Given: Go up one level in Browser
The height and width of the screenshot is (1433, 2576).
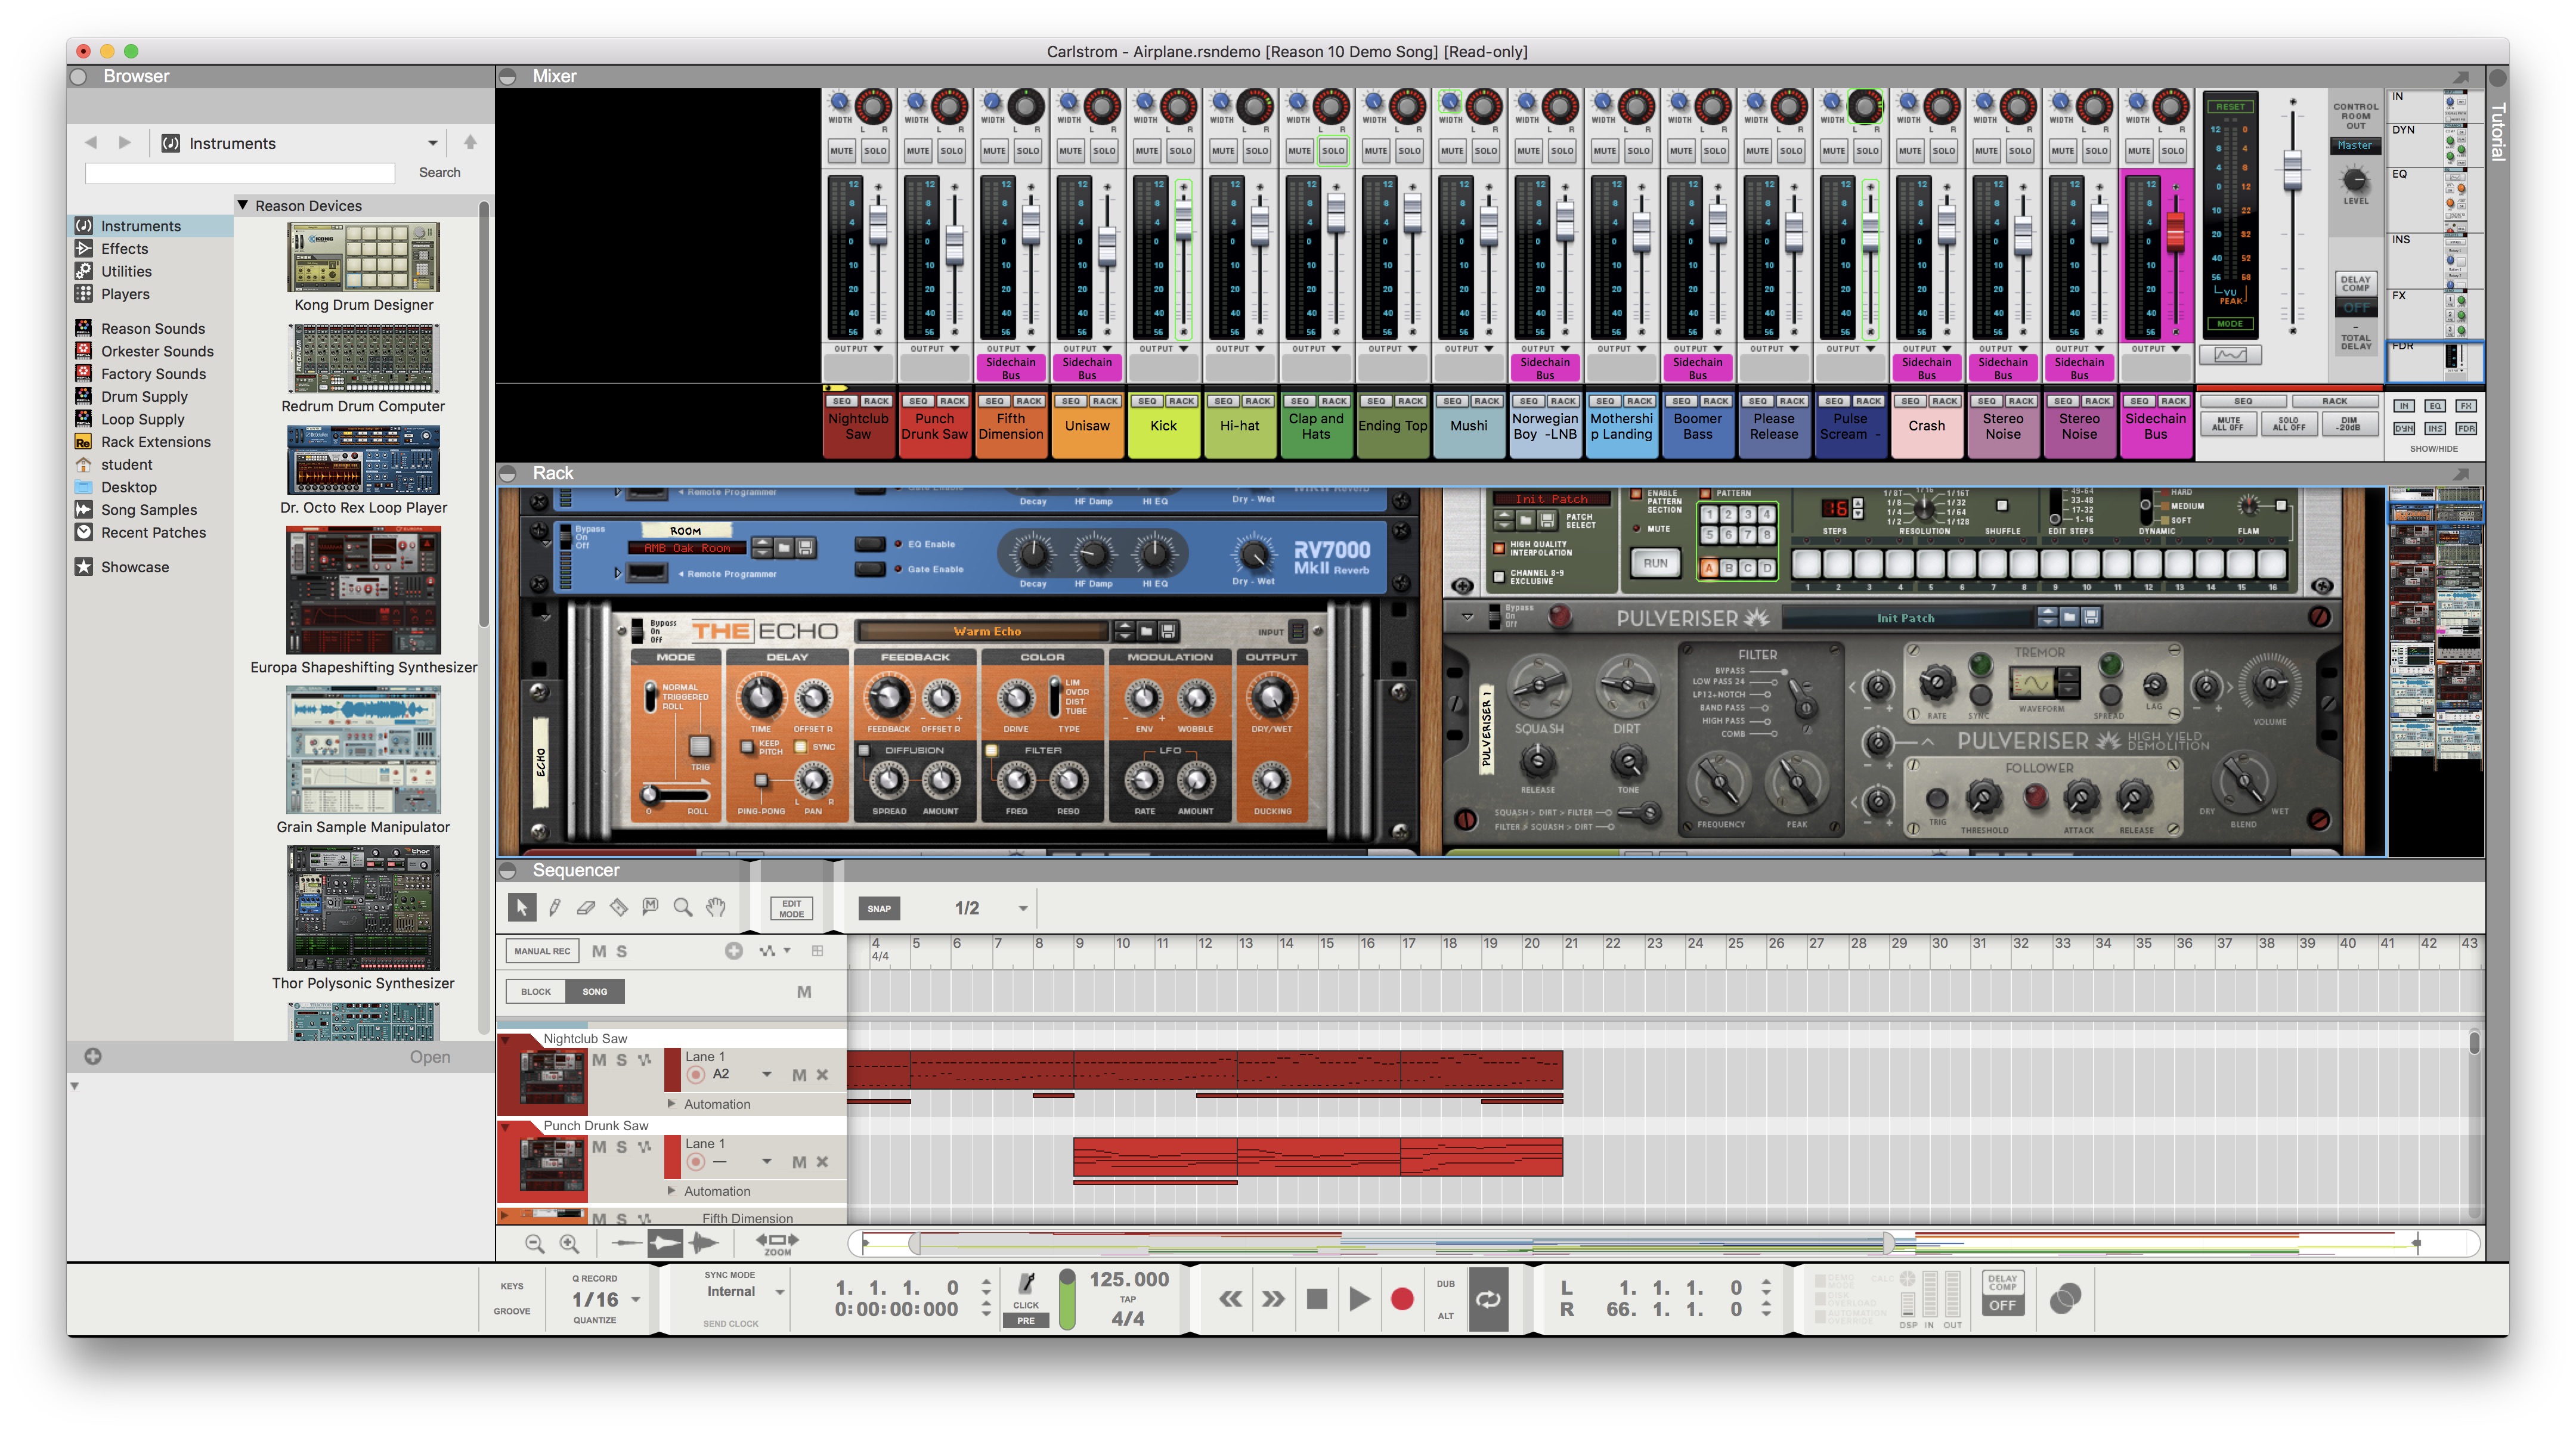Looking at the screenshot, I should click(470, 142).
